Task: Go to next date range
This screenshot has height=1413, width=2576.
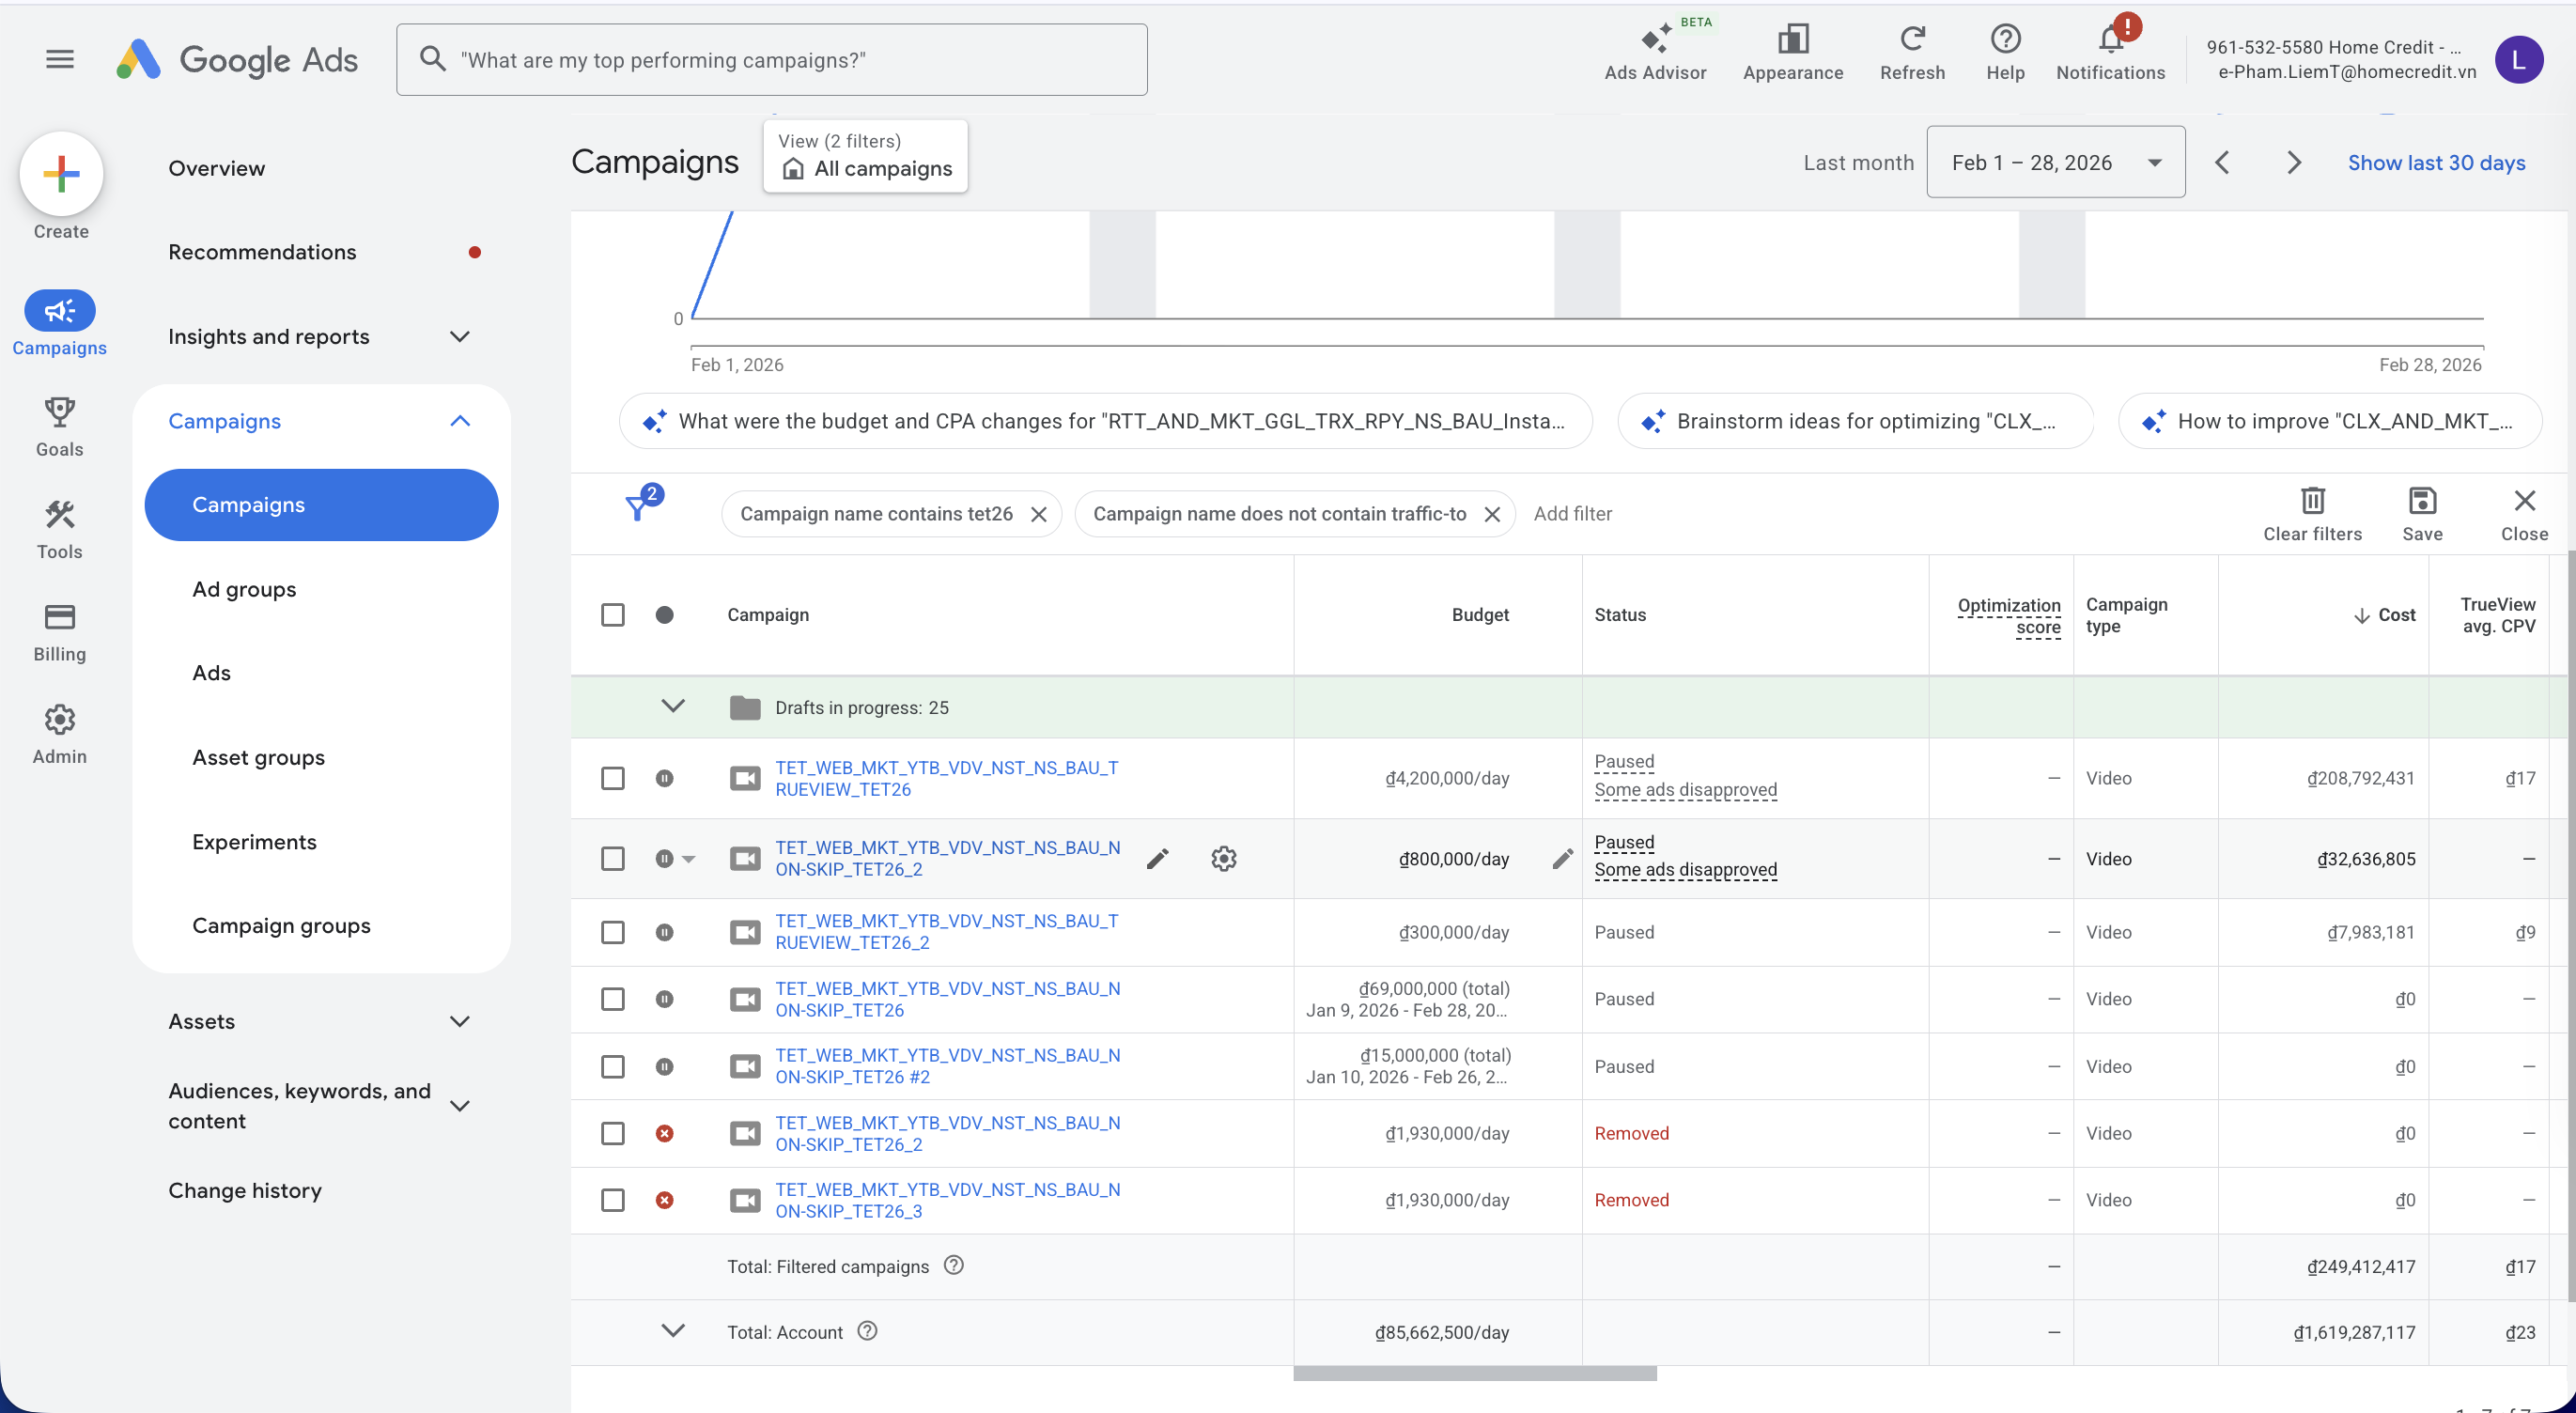Action: click(2294, 163)
